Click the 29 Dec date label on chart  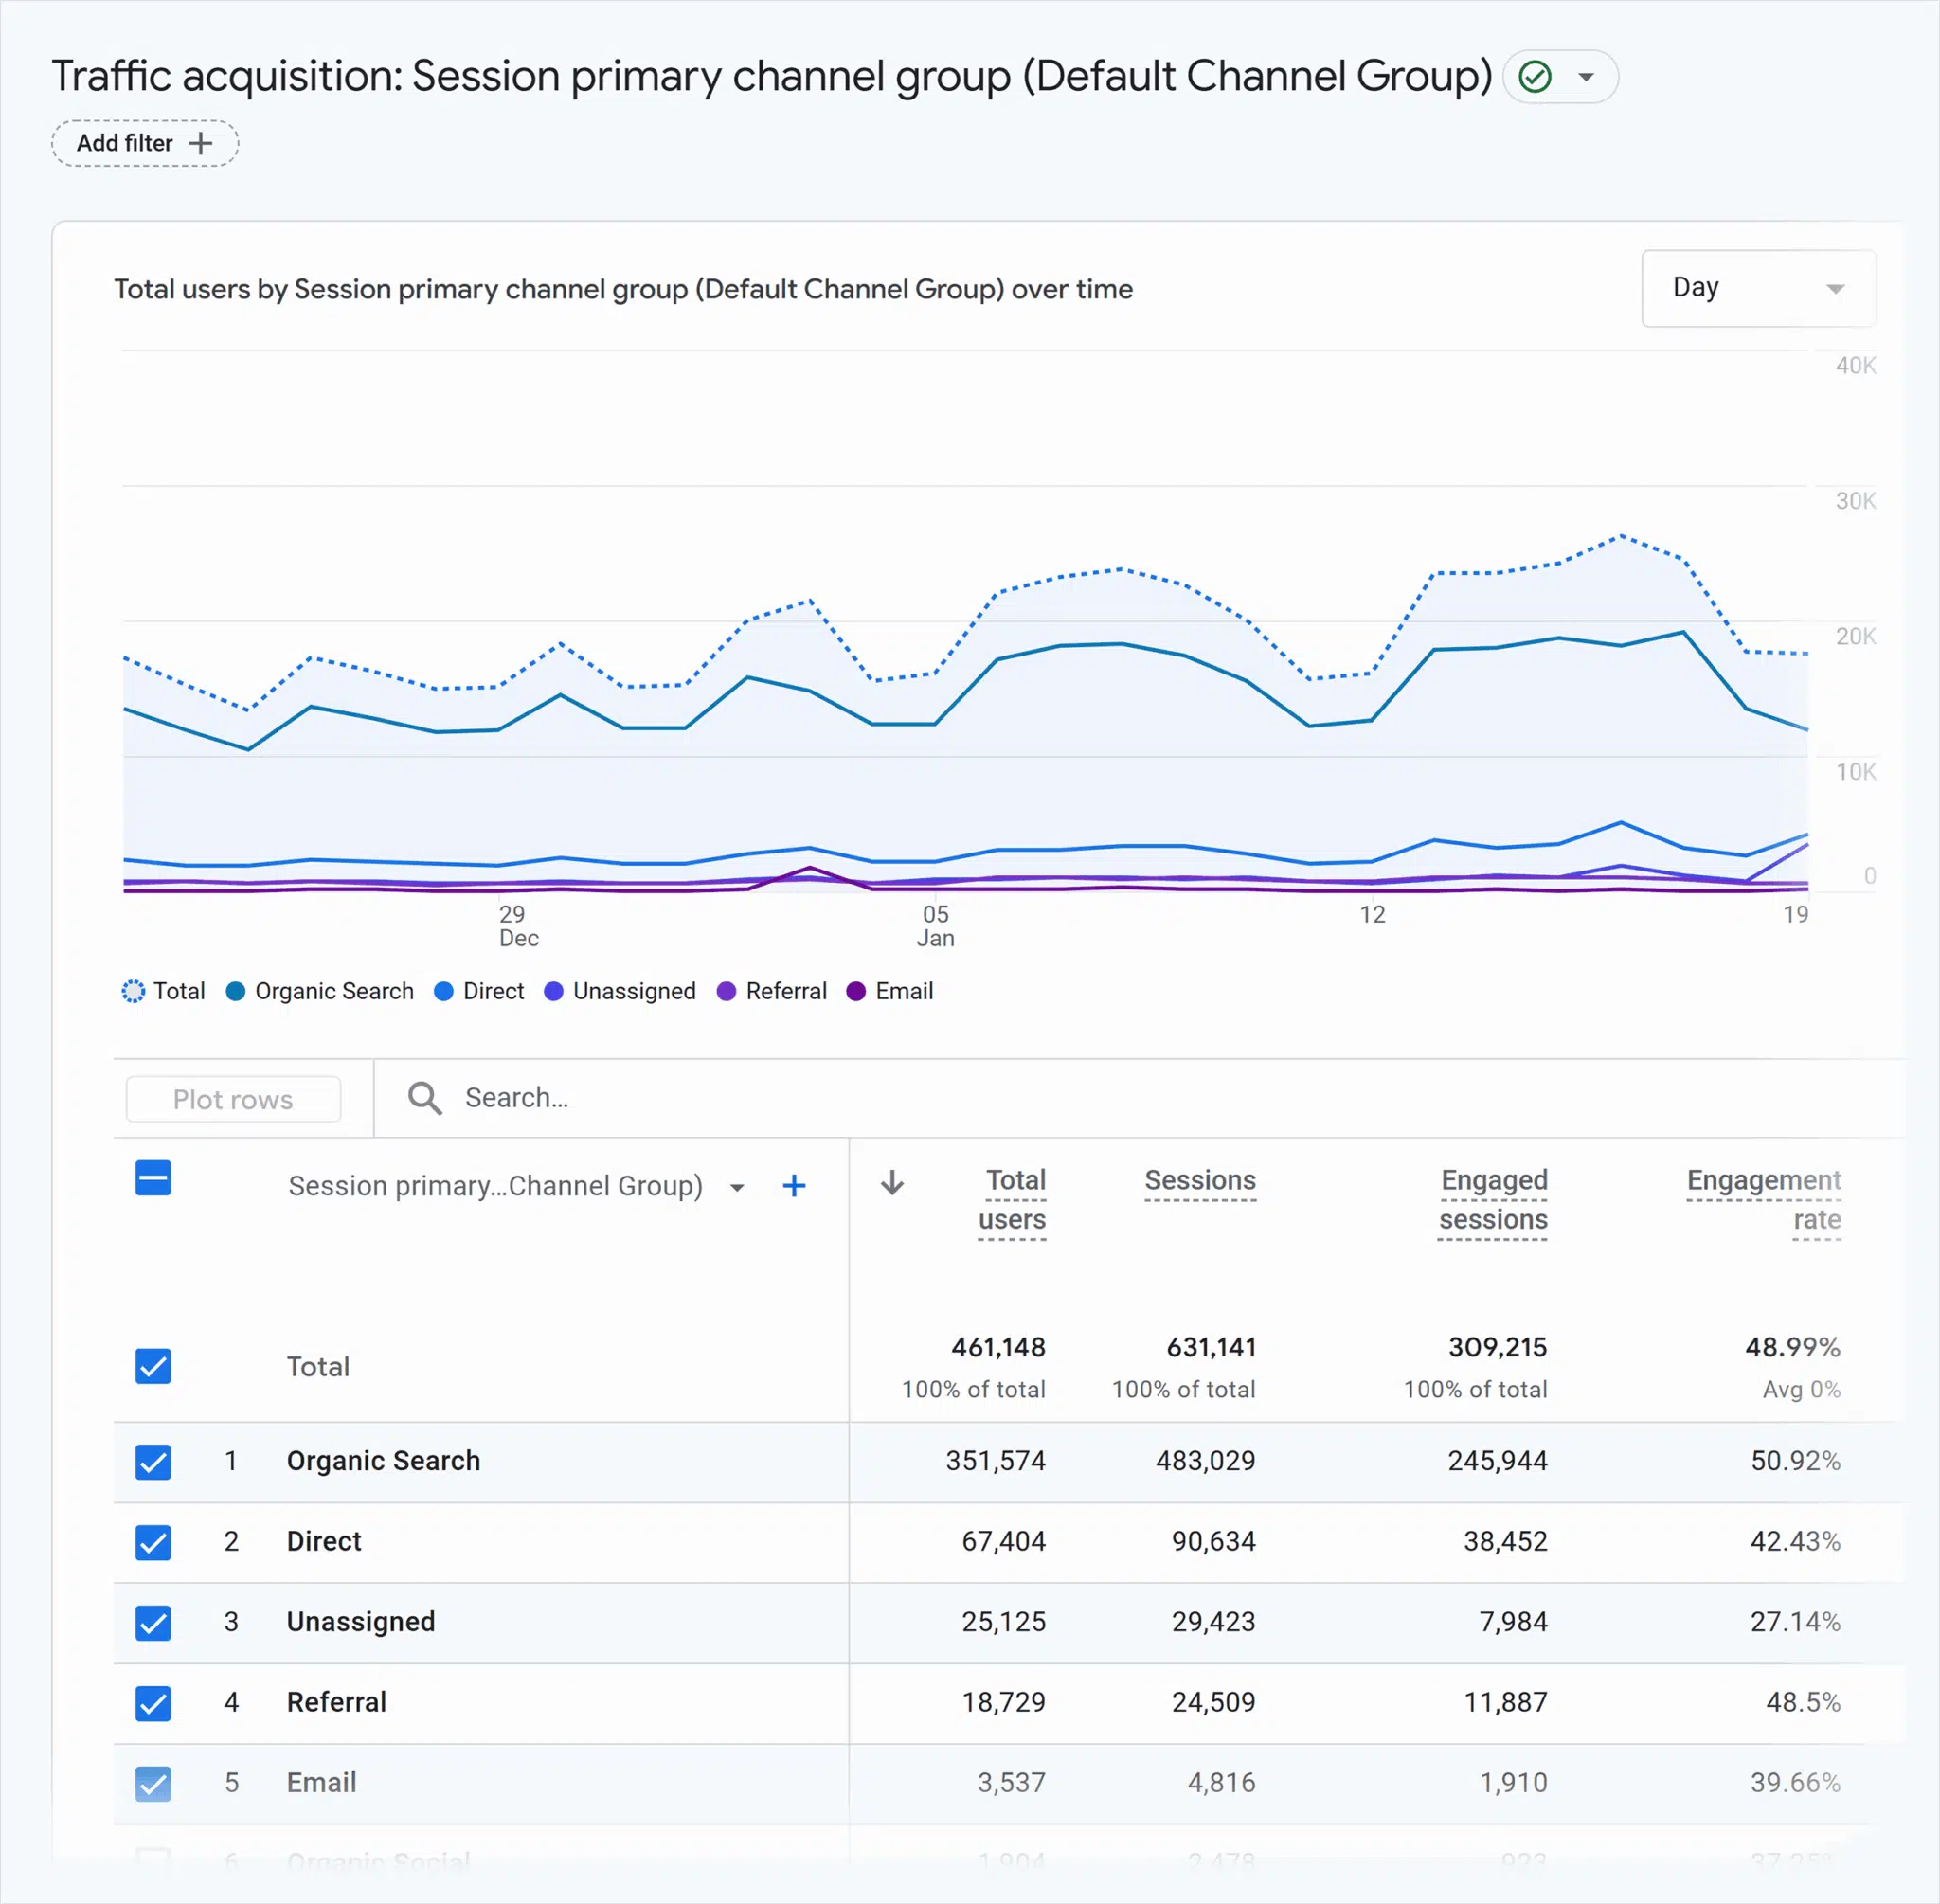point(518,926)
